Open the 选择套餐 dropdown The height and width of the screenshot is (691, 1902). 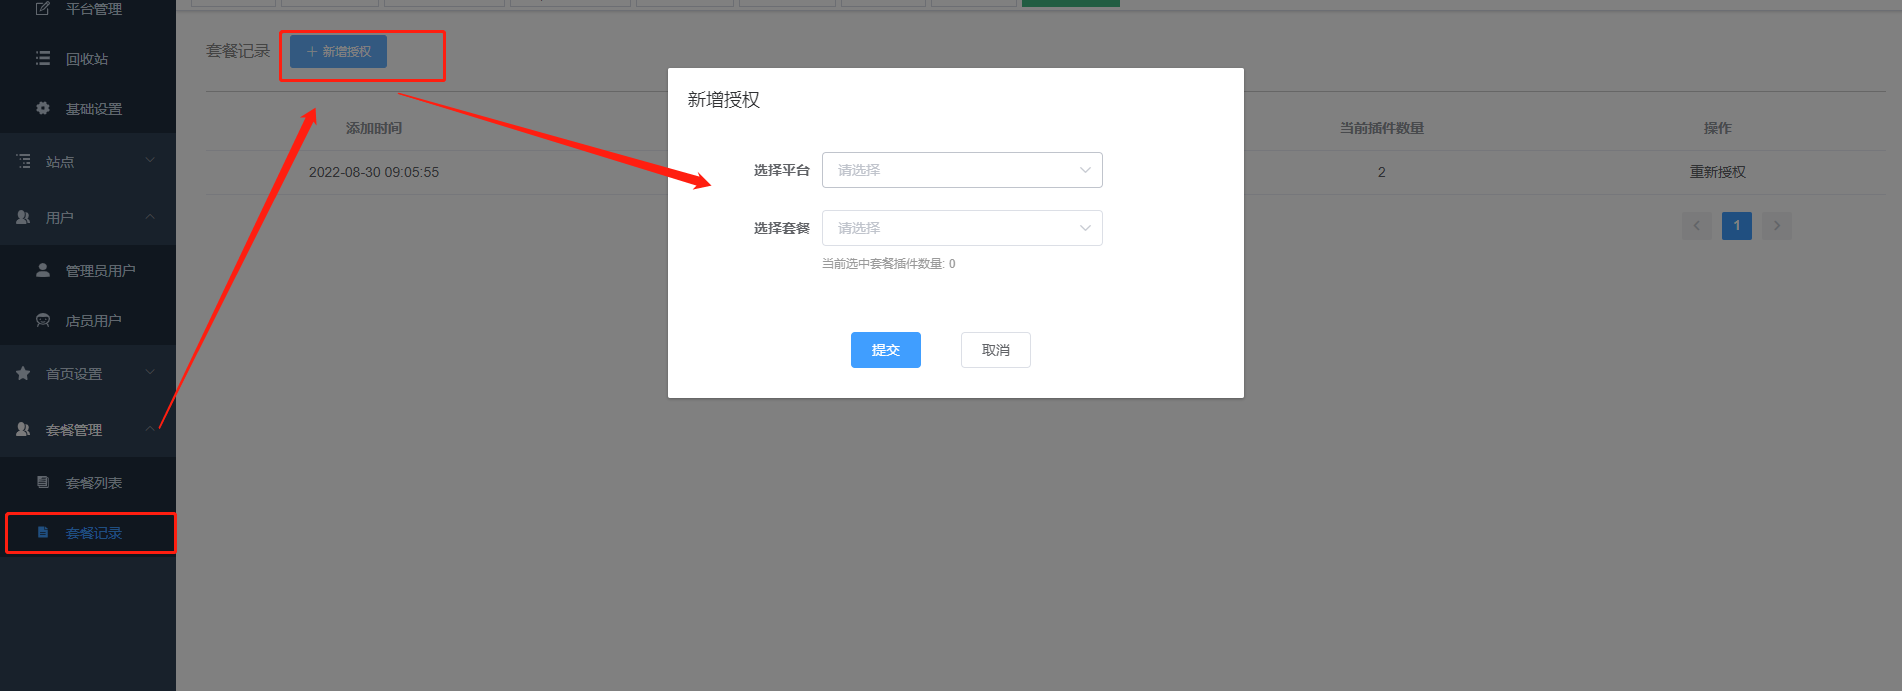pyautogui.click(x=962, y=228)
